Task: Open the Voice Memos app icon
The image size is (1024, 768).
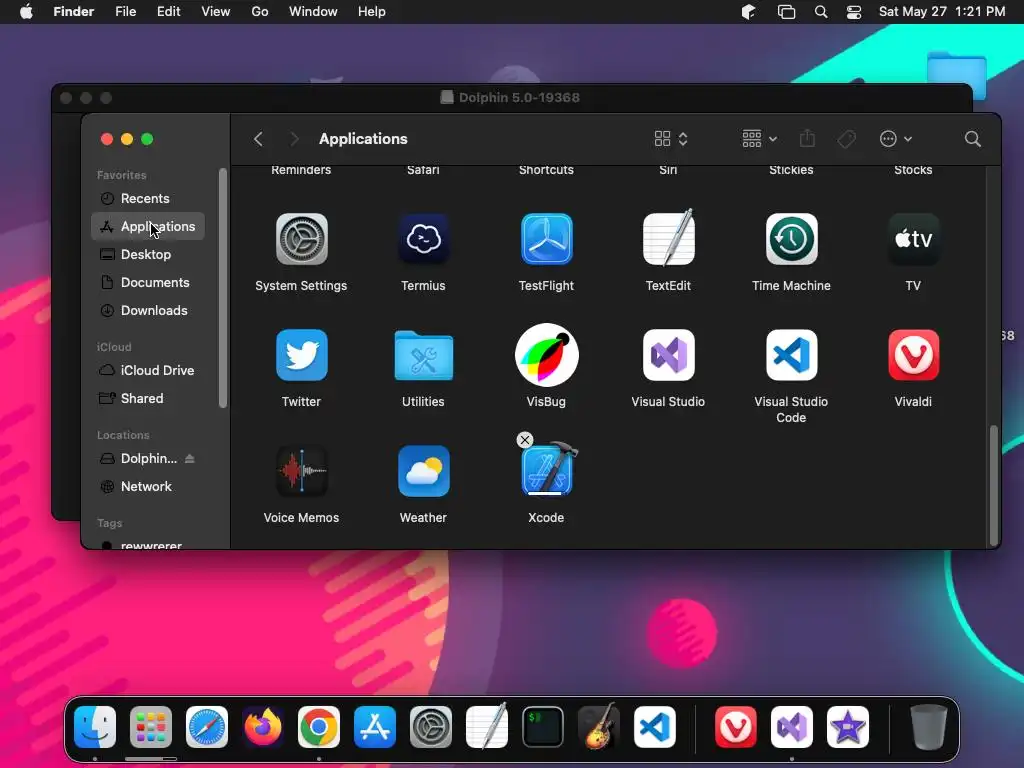Action: pos(301,471)
